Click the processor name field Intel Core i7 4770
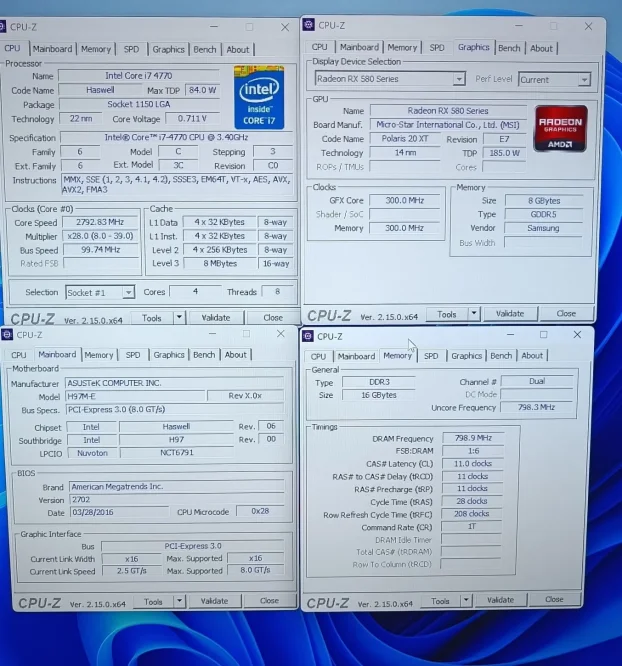 pyautogui.click(x=139, y=76)
